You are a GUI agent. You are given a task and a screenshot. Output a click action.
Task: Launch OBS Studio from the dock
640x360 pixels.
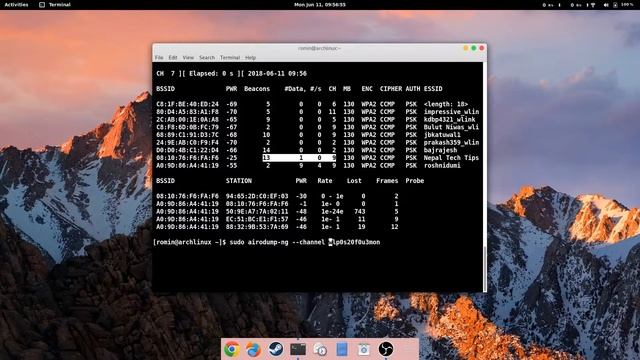tap(386, 349)
